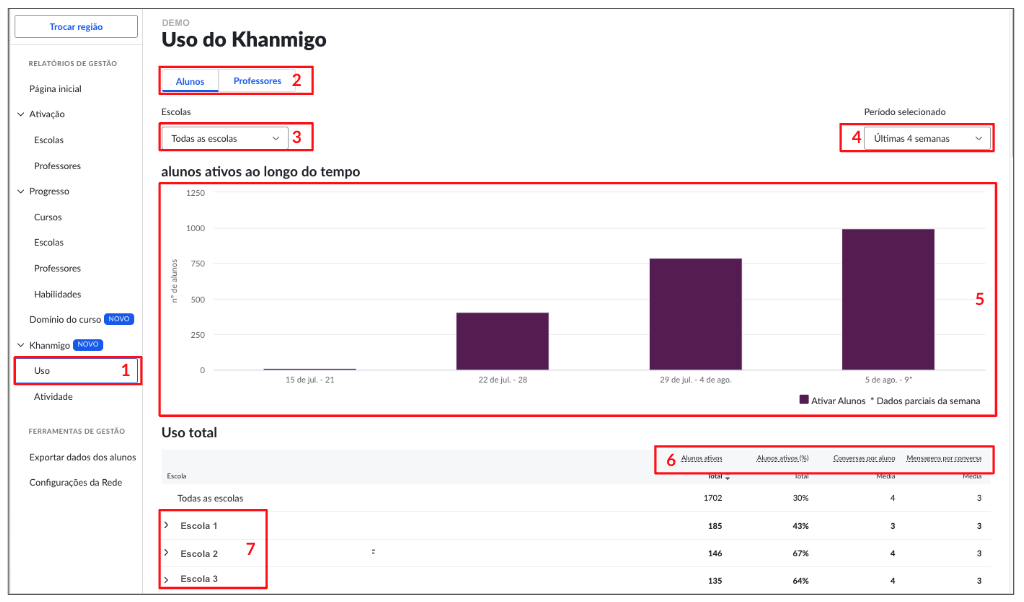Expand the Escola 1 row chevron
Image resolution: width=1024 pixels, height=602 pixels.
[167, 525]
